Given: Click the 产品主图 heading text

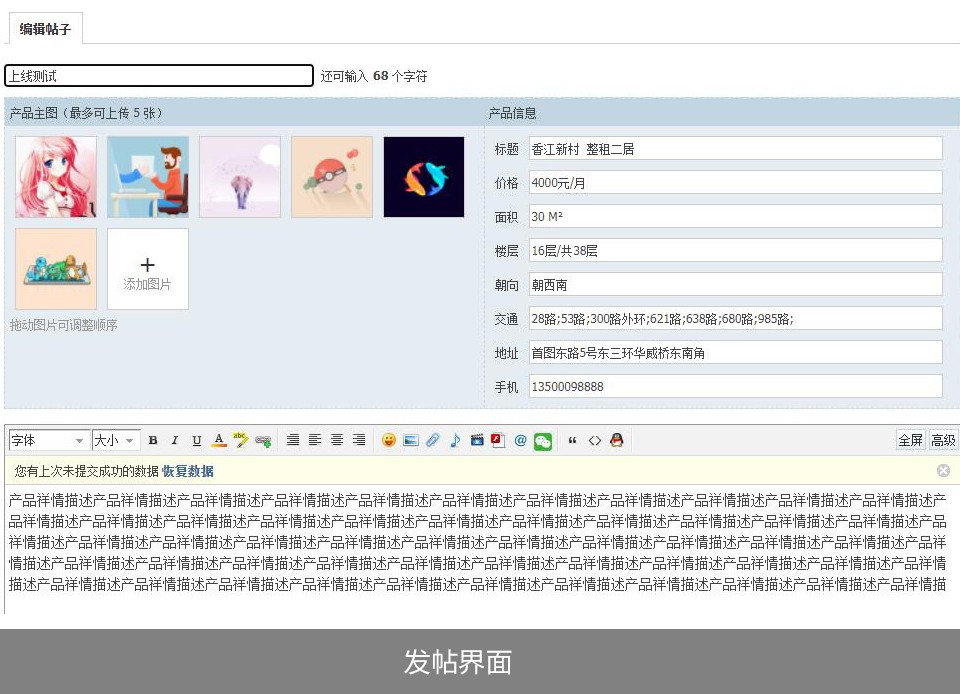Looking at the screenshot, I should tap(86, 113).
